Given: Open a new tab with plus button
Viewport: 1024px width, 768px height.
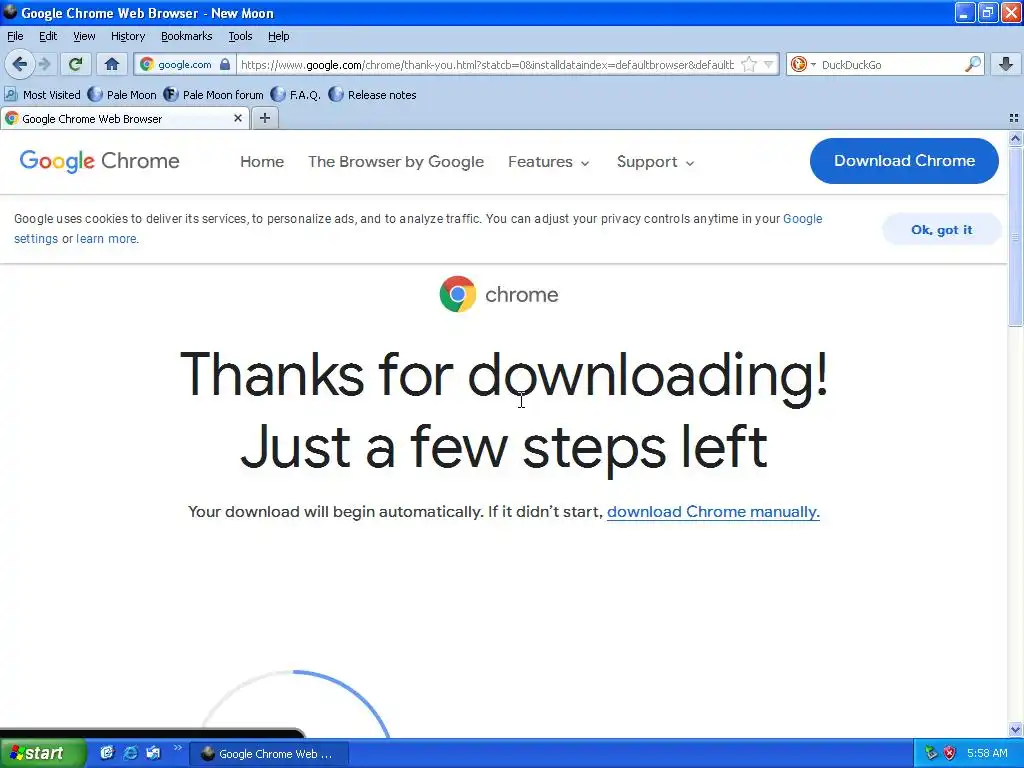Looking at the screenshot, I should tap(264, 118).
